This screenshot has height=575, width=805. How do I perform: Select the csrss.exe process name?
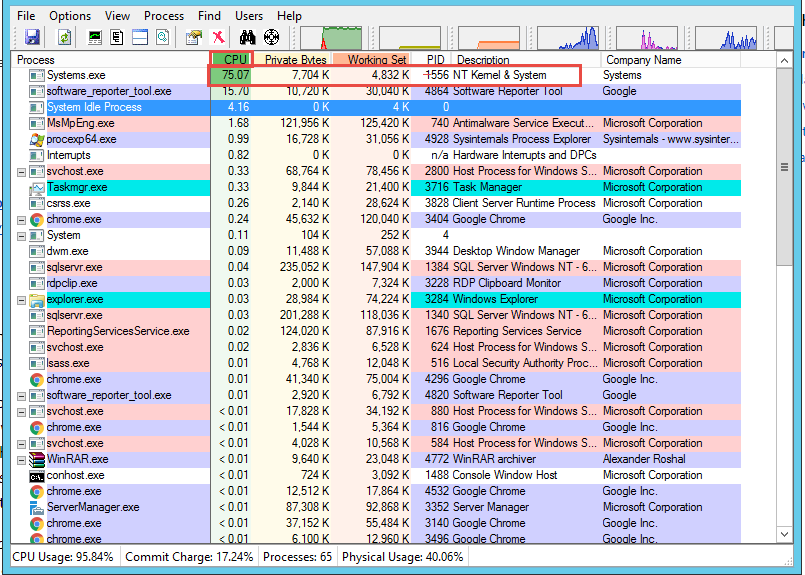pyautogui.click(x=68, y=203)
